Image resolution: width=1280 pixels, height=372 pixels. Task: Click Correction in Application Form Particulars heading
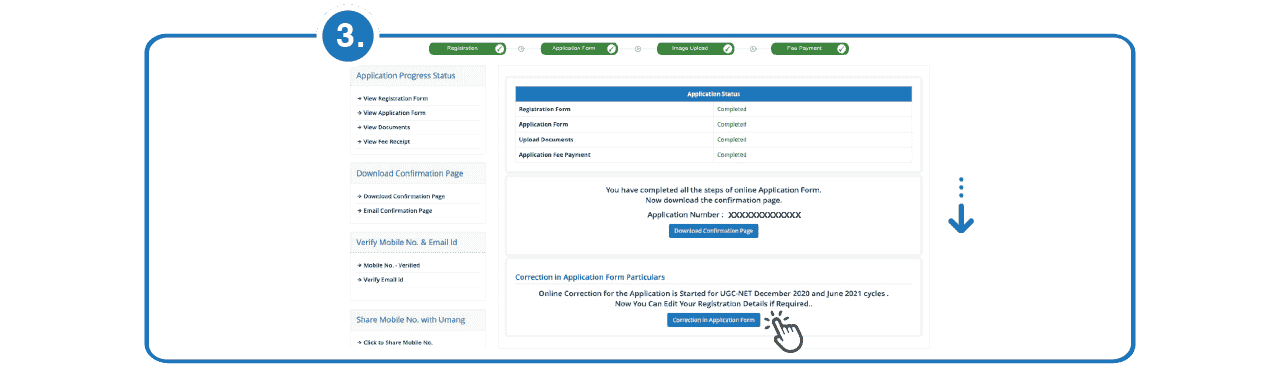click(590, 277)
